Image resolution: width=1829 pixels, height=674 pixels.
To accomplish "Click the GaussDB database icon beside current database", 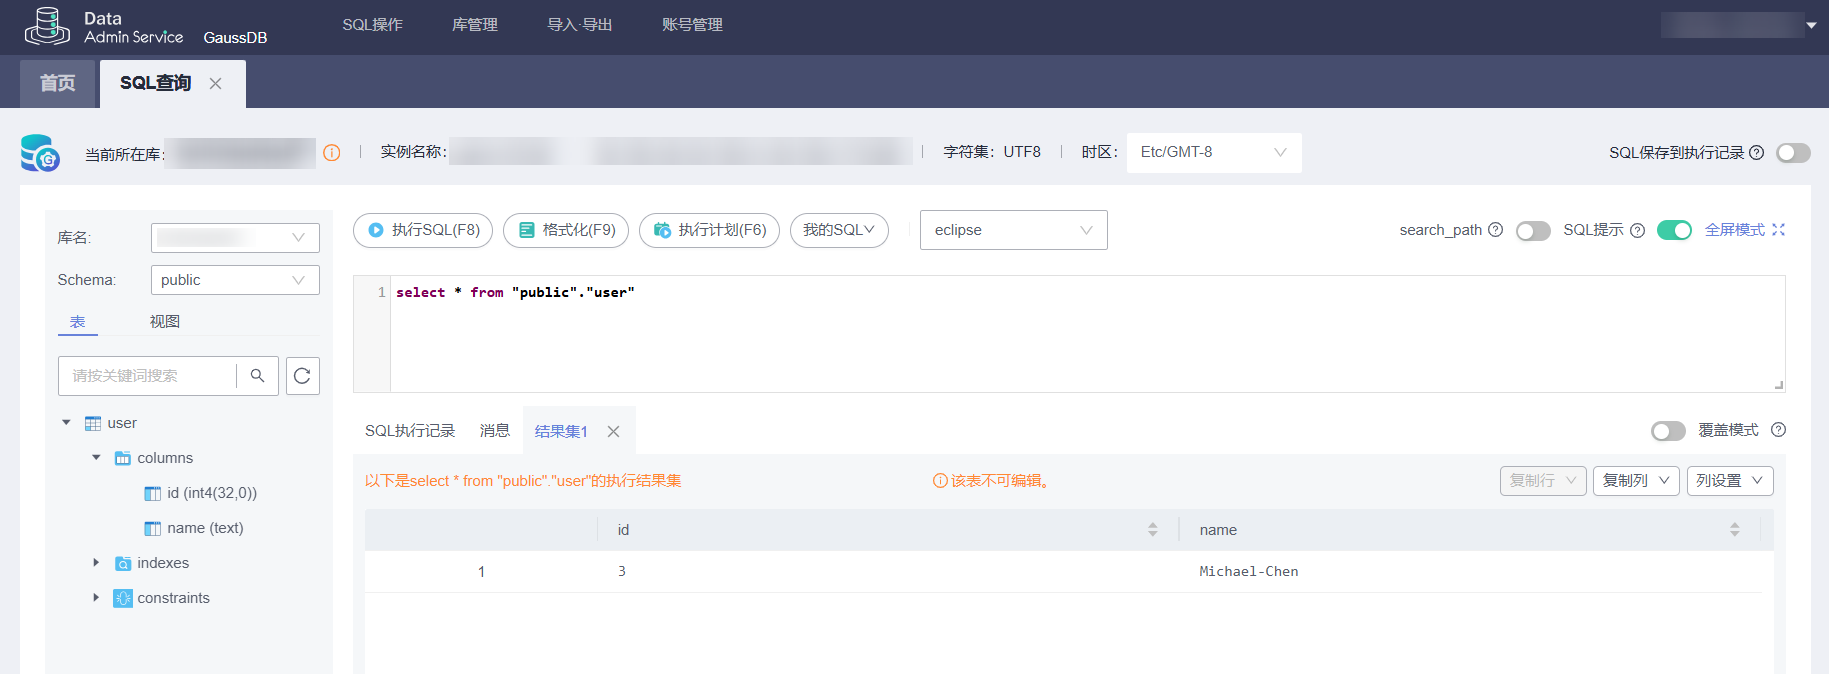I will click(x=40, y=153).
